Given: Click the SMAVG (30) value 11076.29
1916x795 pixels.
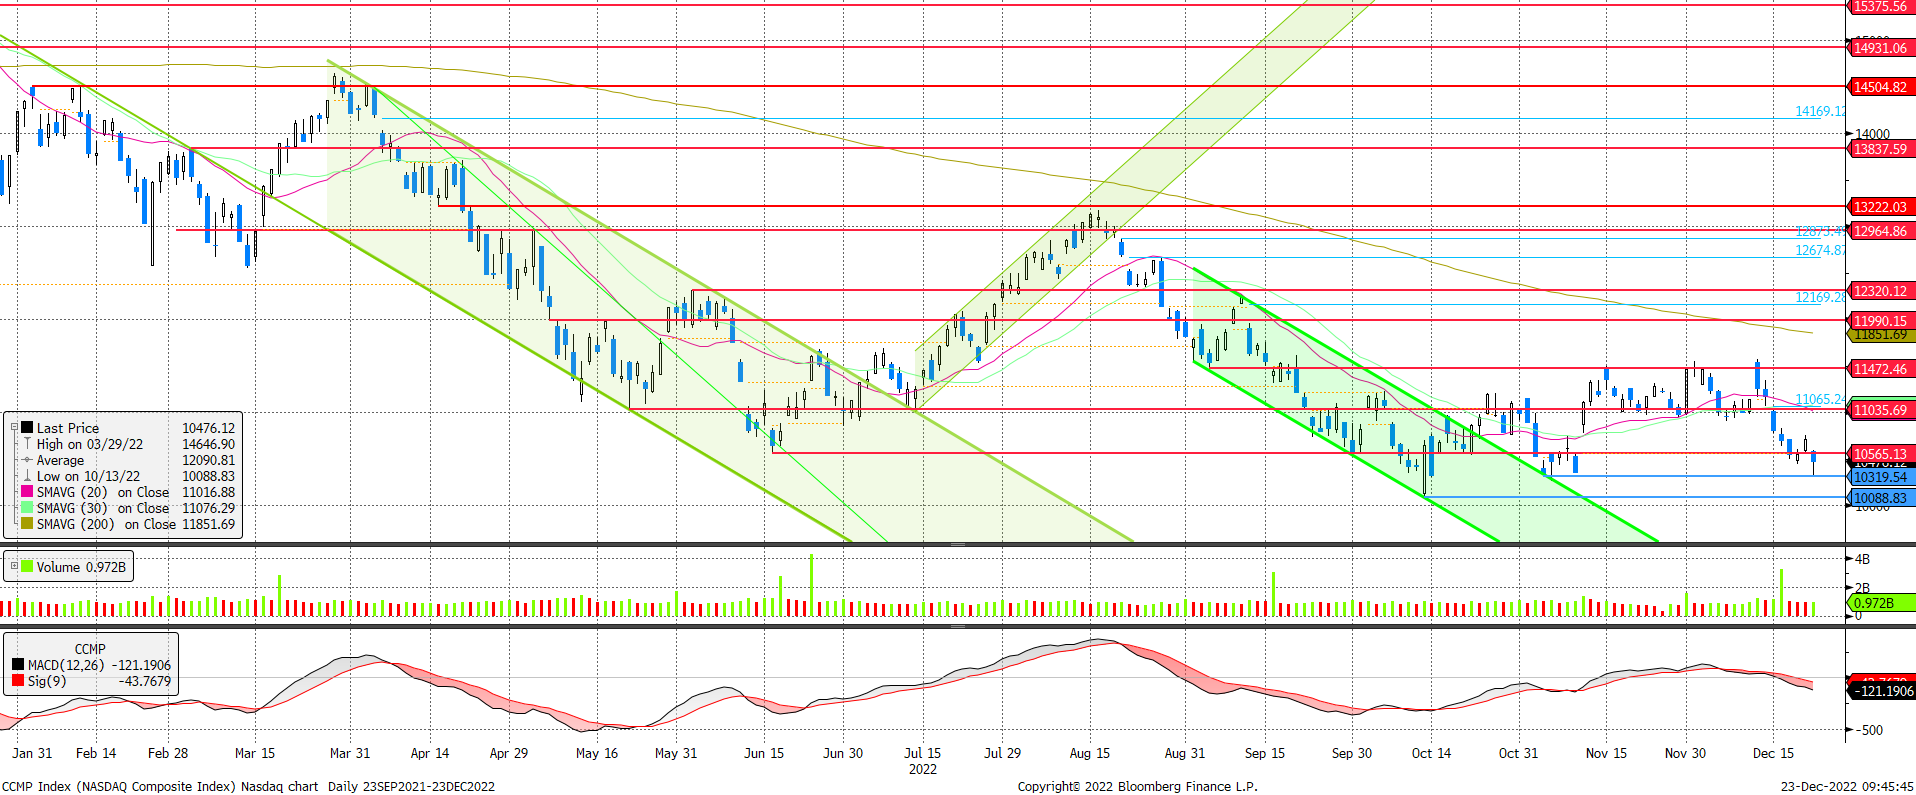Looking at the screenshot, I should (208, 508).
